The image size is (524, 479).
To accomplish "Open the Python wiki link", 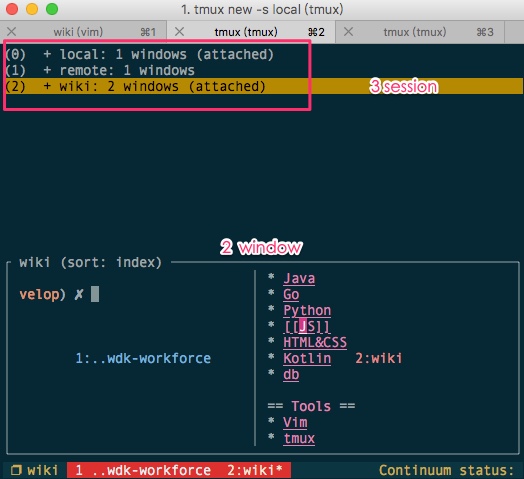I will click(x=307, y=311).
